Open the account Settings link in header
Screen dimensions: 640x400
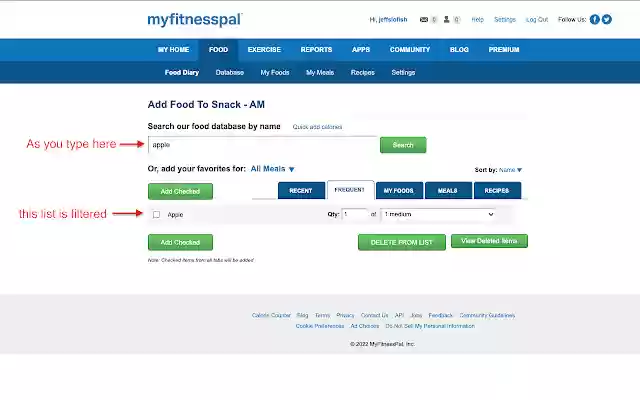point(504,20)
